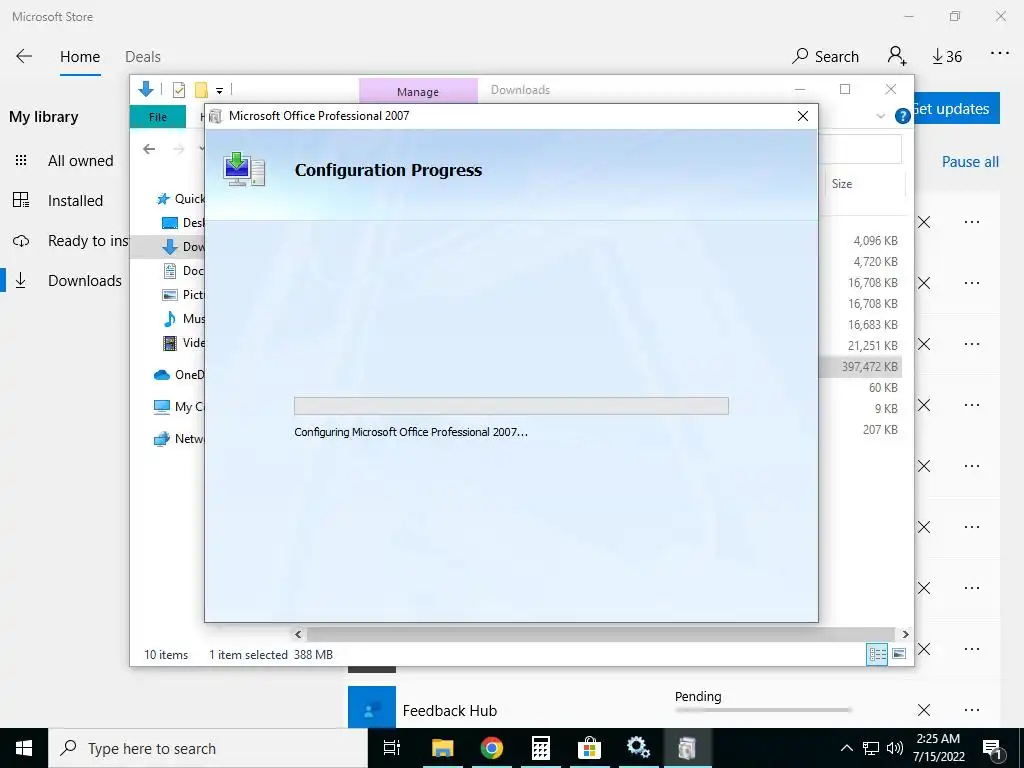Select Quick access in navigation pane
This screenshot has width=1024, height=768.
tap(179, 199)
